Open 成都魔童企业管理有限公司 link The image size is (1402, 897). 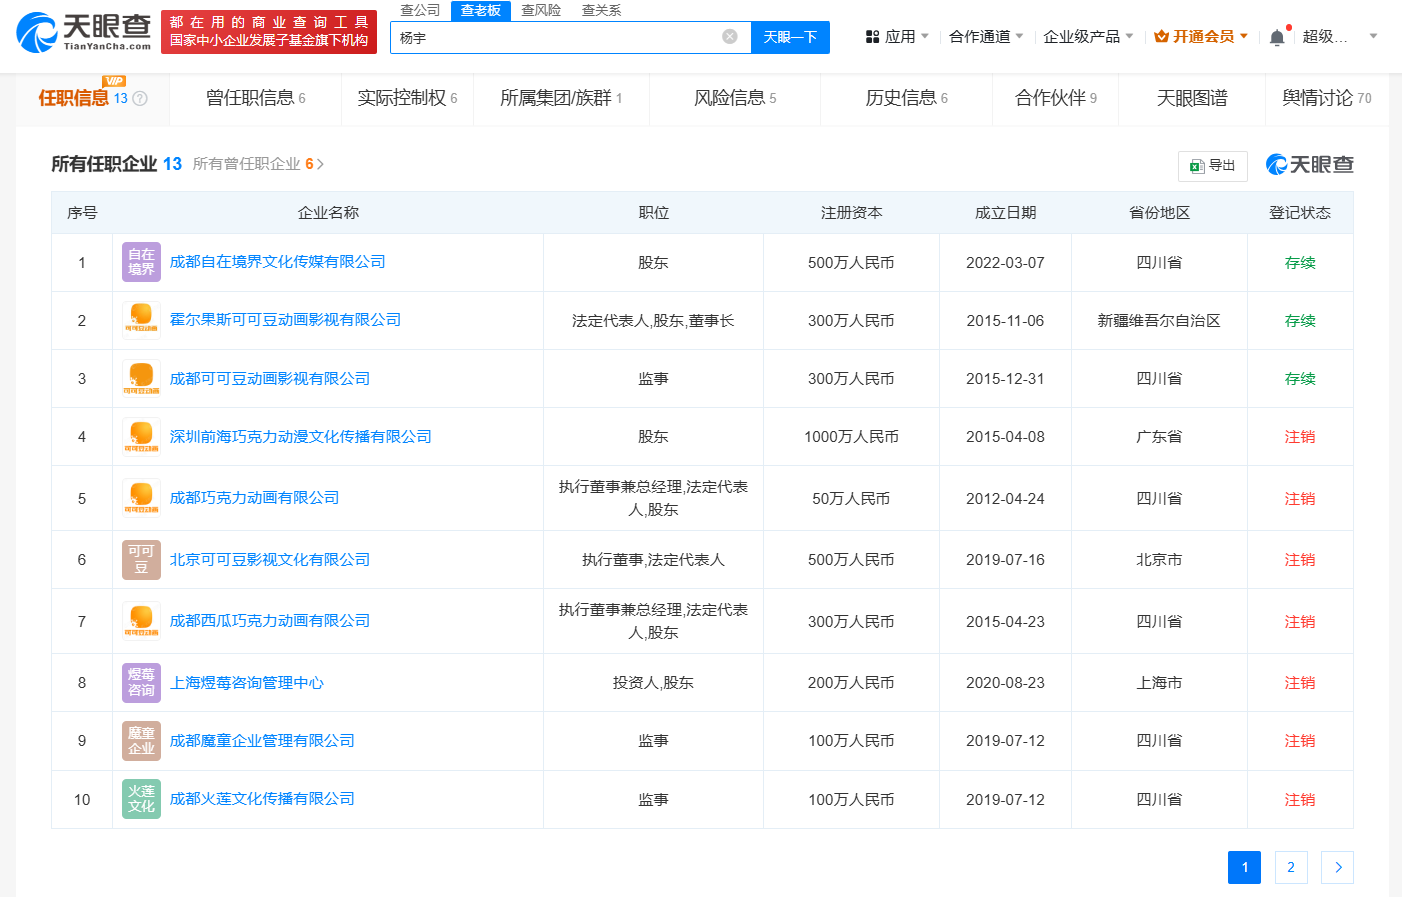click(262, 741)
